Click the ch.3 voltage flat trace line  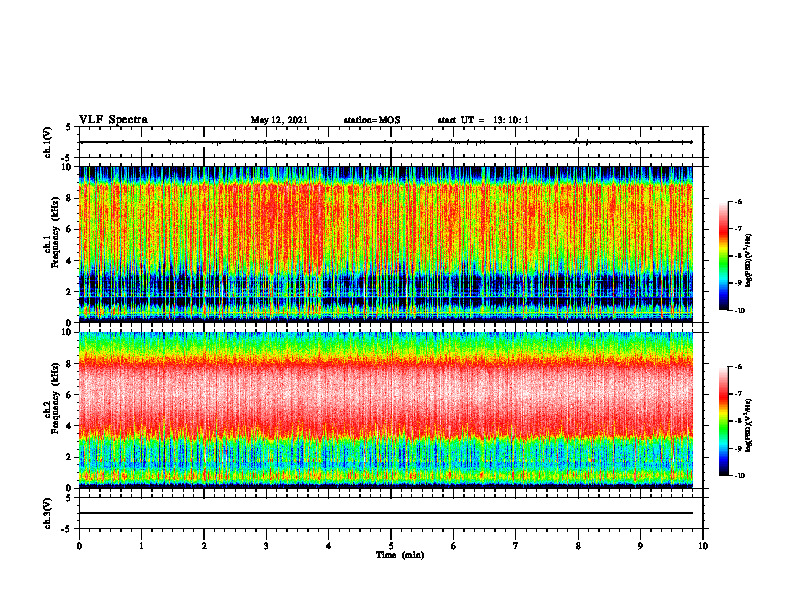tap(386, 513)
